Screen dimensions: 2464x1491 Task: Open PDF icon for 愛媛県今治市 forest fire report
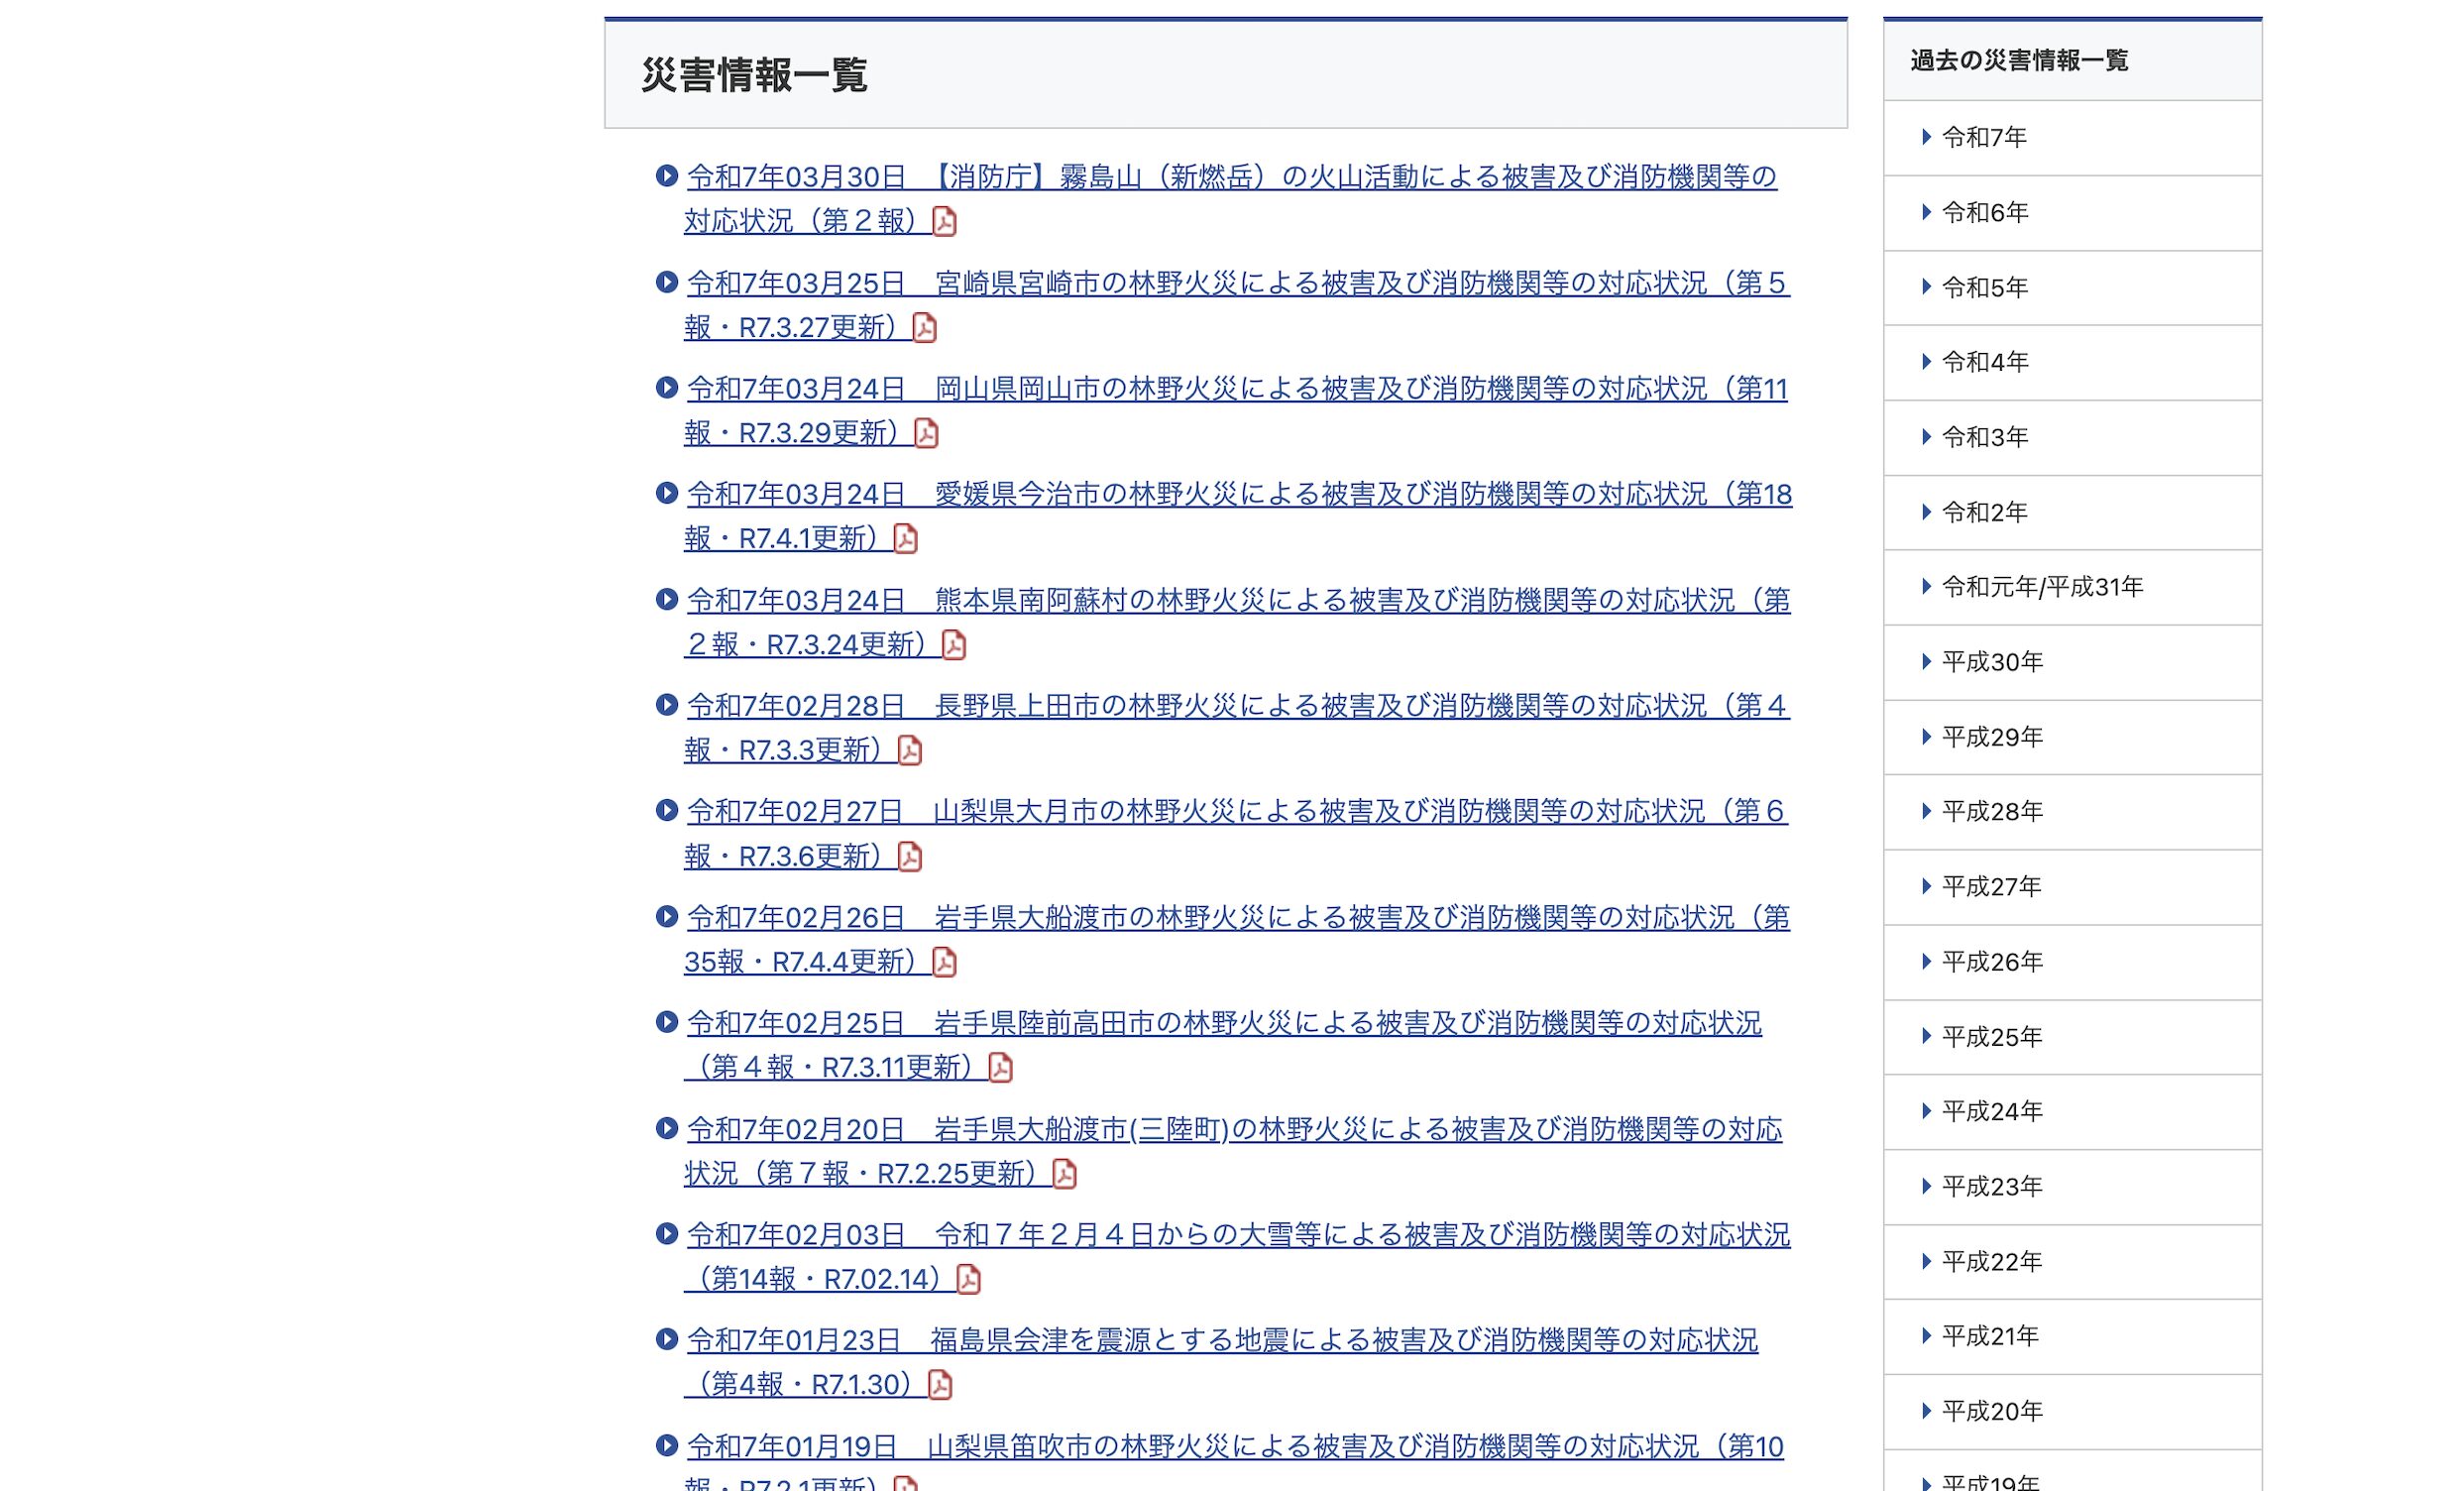pos(905,539)
